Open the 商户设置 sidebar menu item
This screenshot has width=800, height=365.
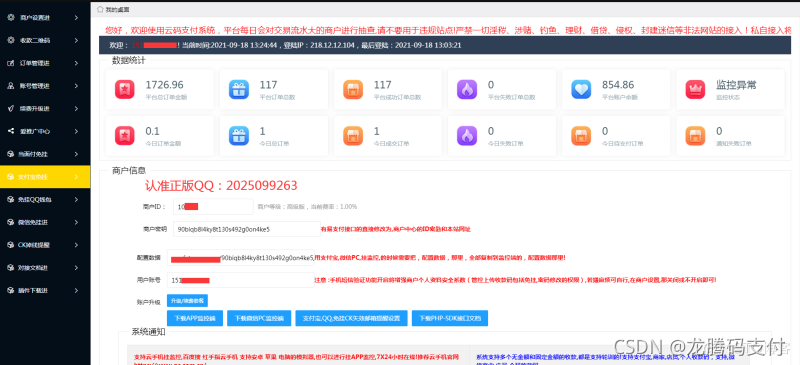[x=45, y=18]
